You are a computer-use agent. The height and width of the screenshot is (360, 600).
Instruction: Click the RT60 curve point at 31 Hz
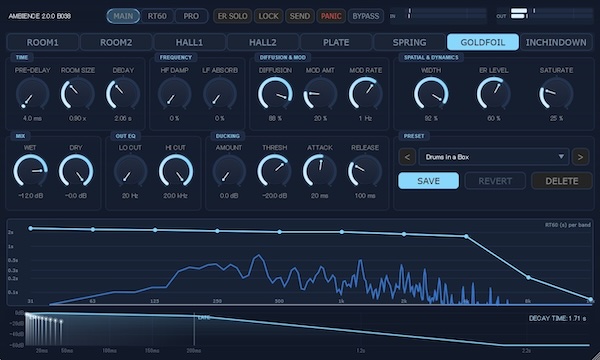tap(31, 228)
